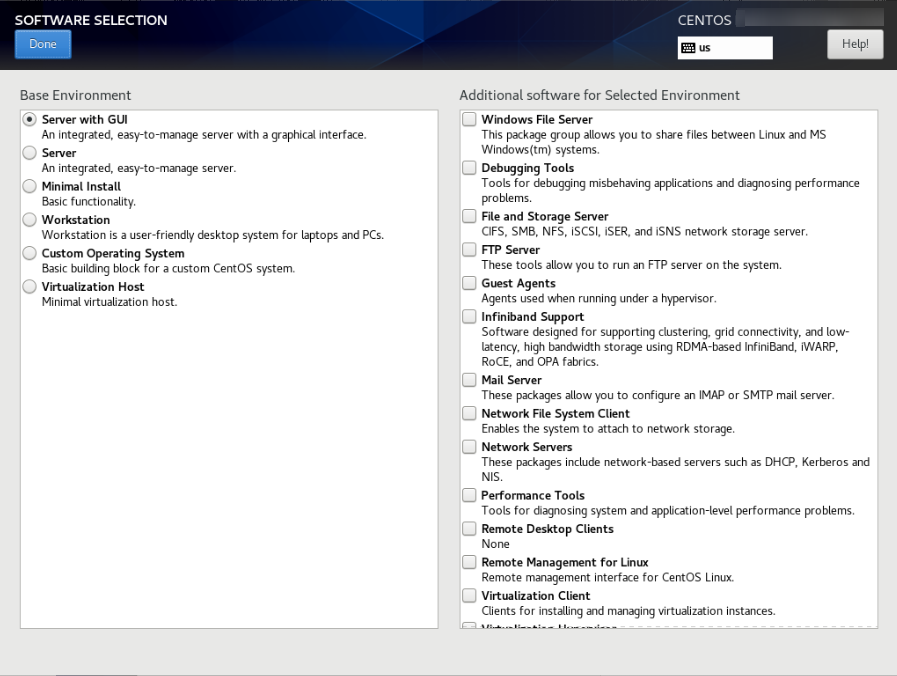Click 'Minimal virtualization host.' description
897x676 pixels.
109,302
